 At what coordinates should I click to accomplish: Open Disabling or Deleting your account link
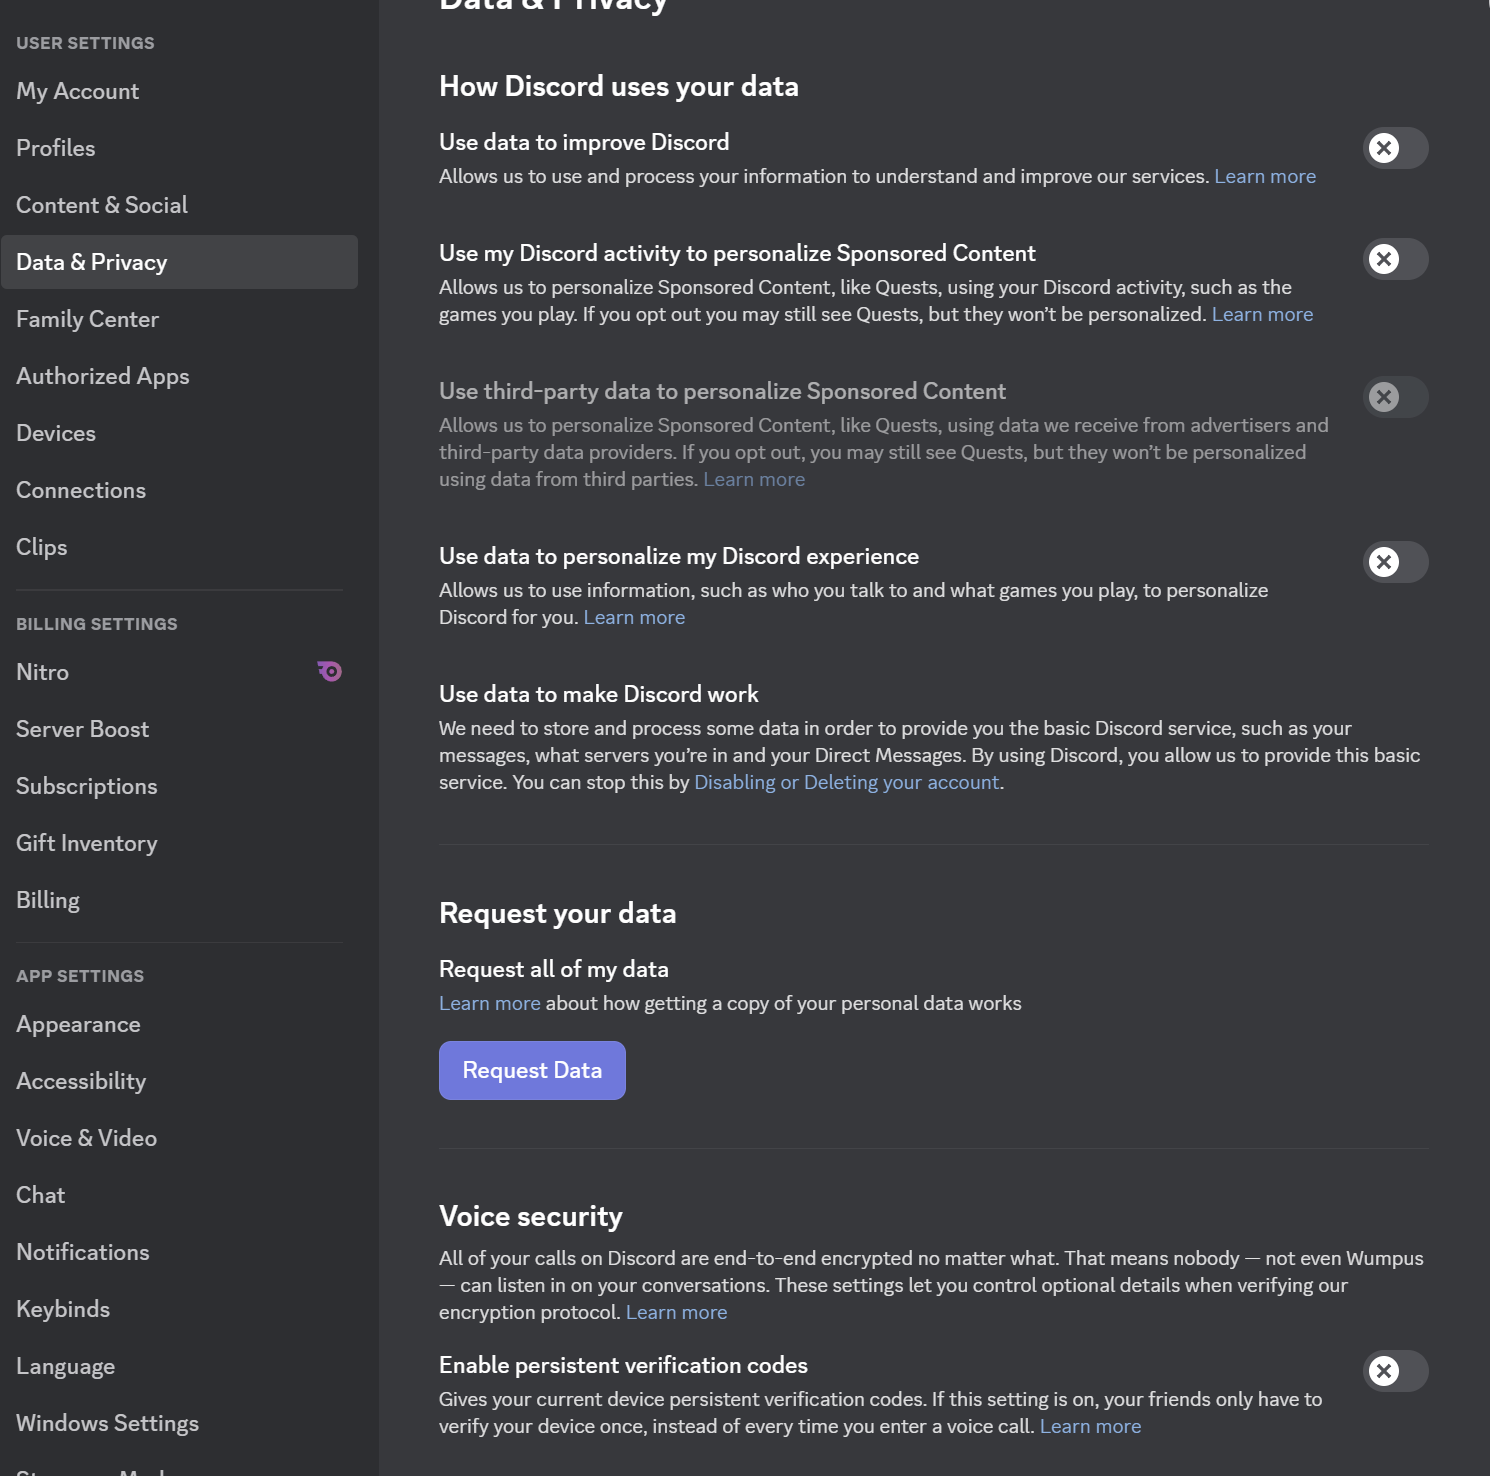coord(846,783)
